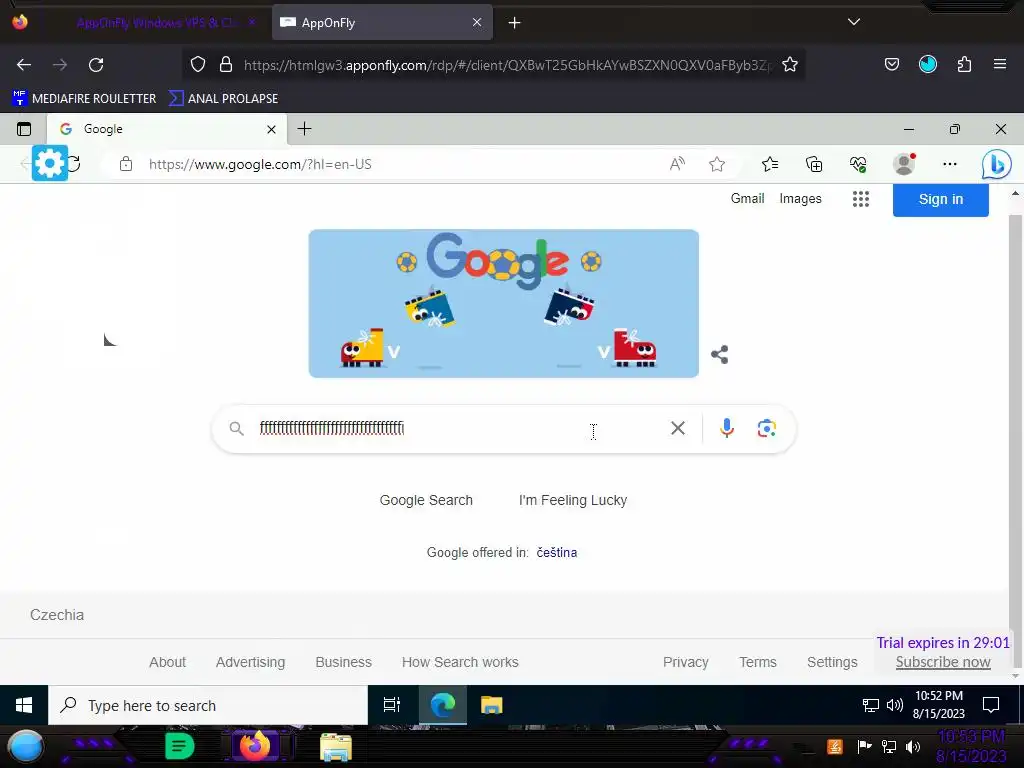This screenshot has height=768, width=1024.
Task: Click the site security padlock in Firefox
Action: (x=226, y=64)
